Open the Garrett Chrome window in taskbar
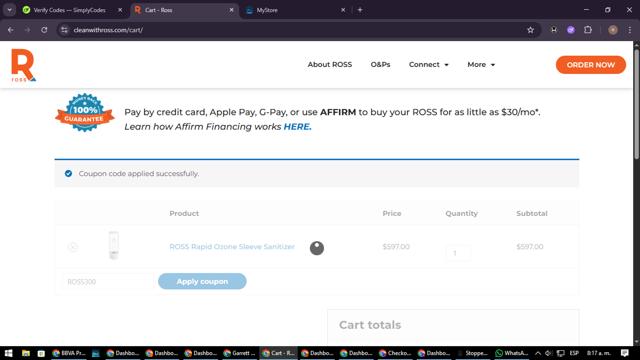Viewport: 640px width, 360px height. tap(240, 353)
